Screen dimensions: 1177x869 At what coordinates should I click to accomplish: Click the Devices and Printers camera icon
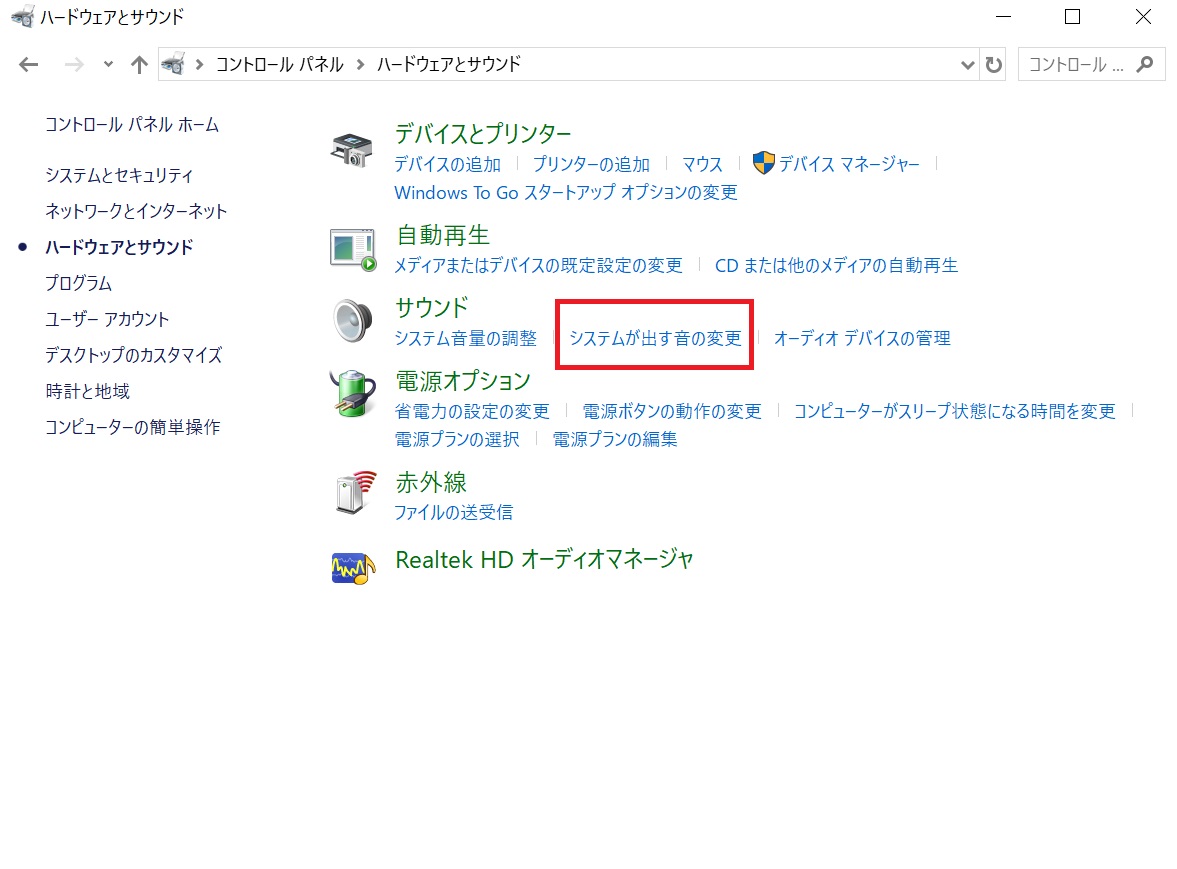coord(352,150)
